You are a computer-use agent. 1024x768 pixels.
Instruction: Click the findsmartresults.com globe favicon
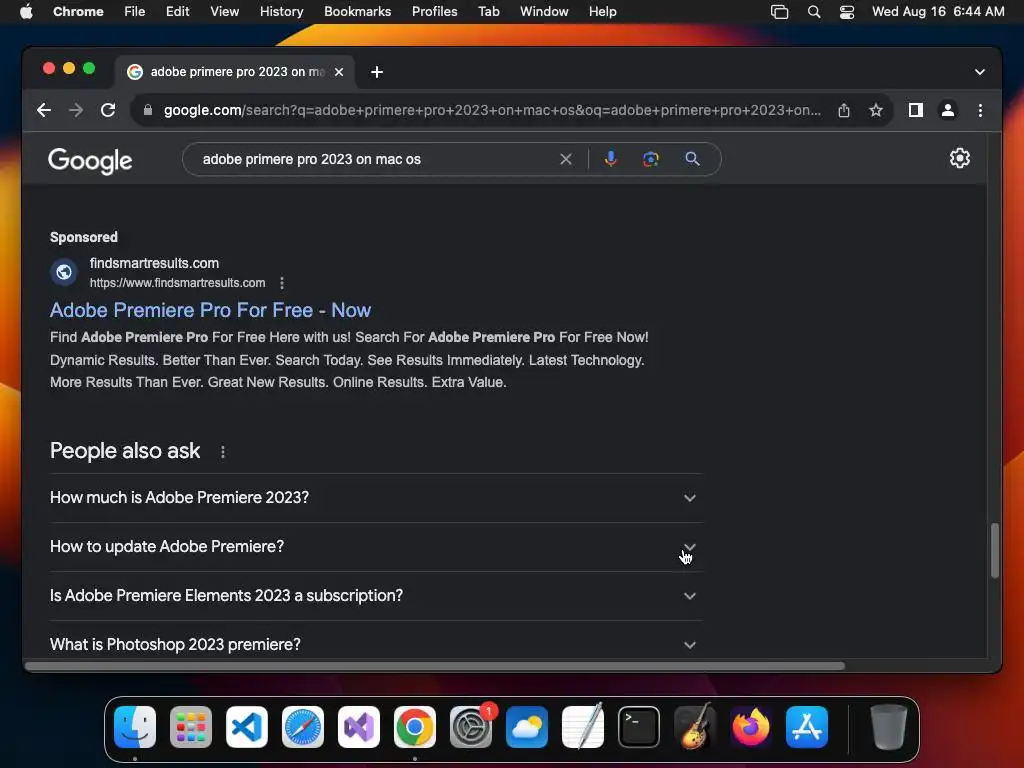coord(64,272)
